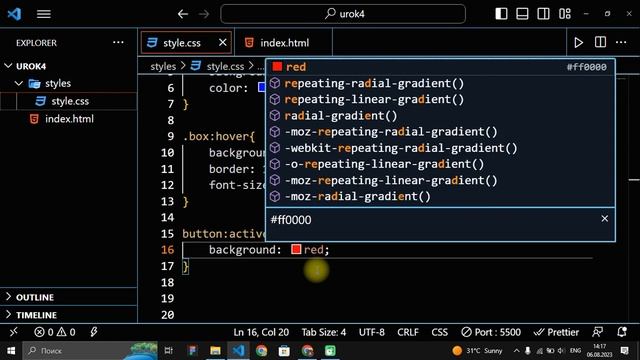The width and height of the screenshot is (640, 360).
Task: Go back with the left arrow
Action: 182,14
